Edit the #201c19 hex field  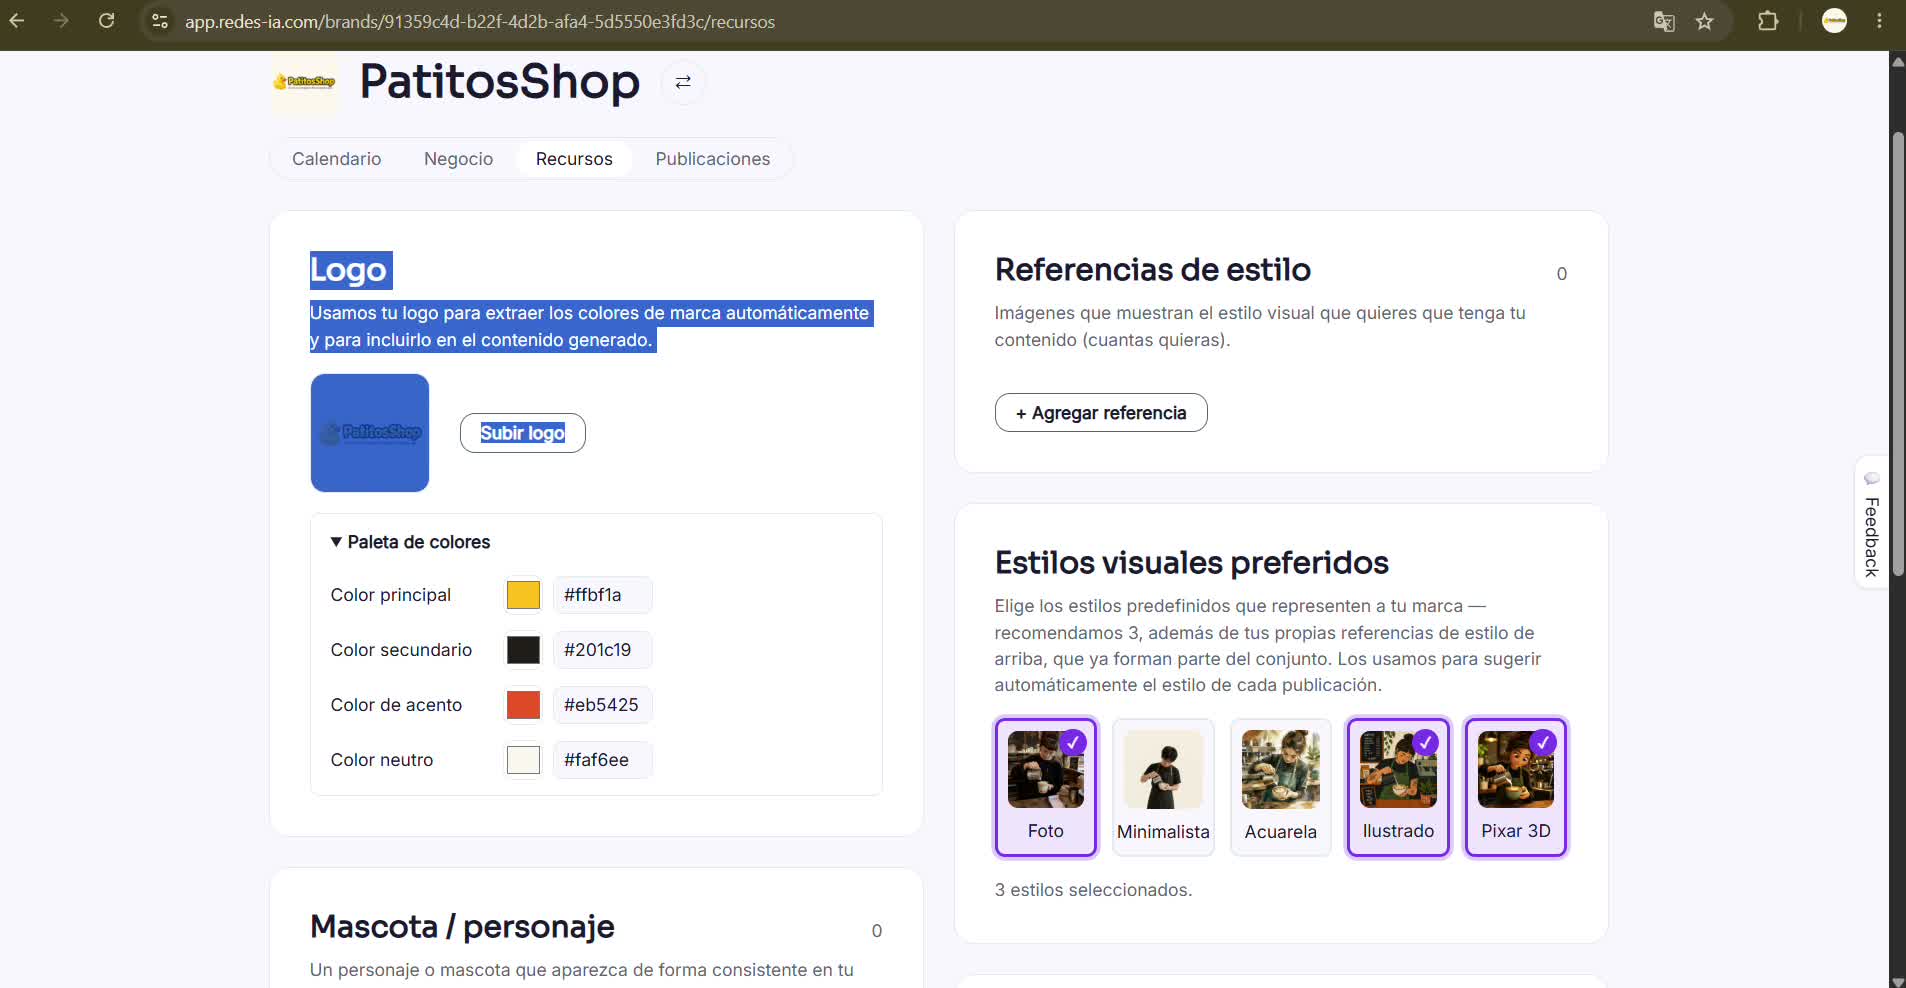click(603, 650)
